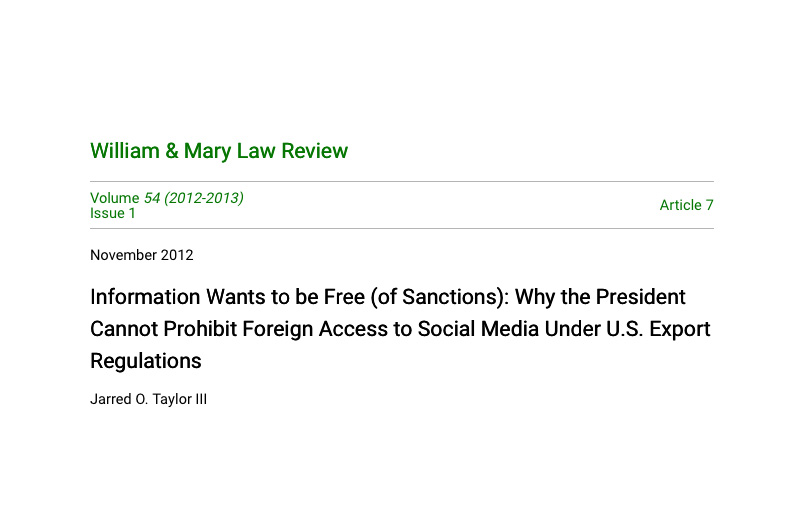
Task: Click the horizontal divider above the Volume line
Action: (402, 181)
